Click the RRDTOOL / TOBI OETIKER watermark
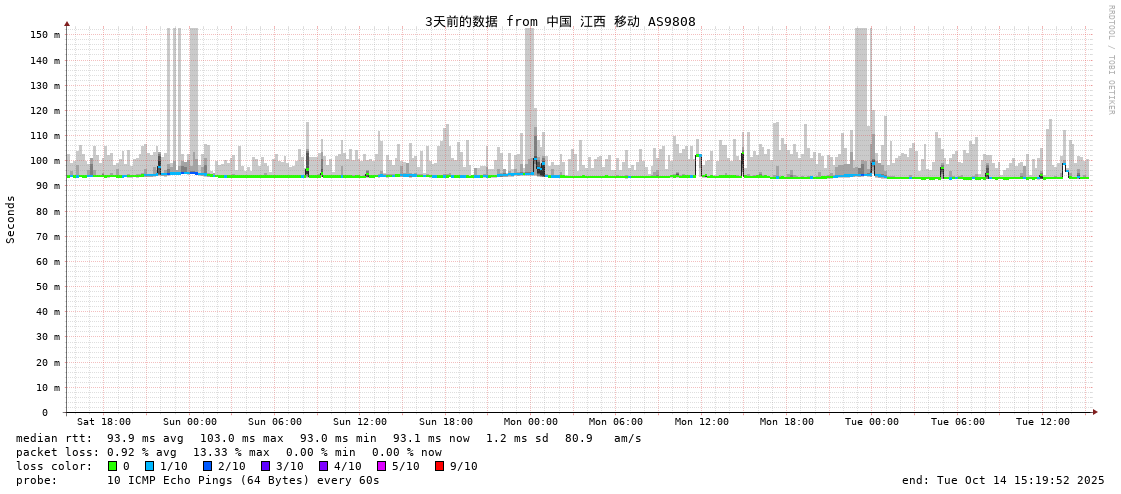The width and height of the screenshot is (1121, 494). click(x=1110, y=60)
